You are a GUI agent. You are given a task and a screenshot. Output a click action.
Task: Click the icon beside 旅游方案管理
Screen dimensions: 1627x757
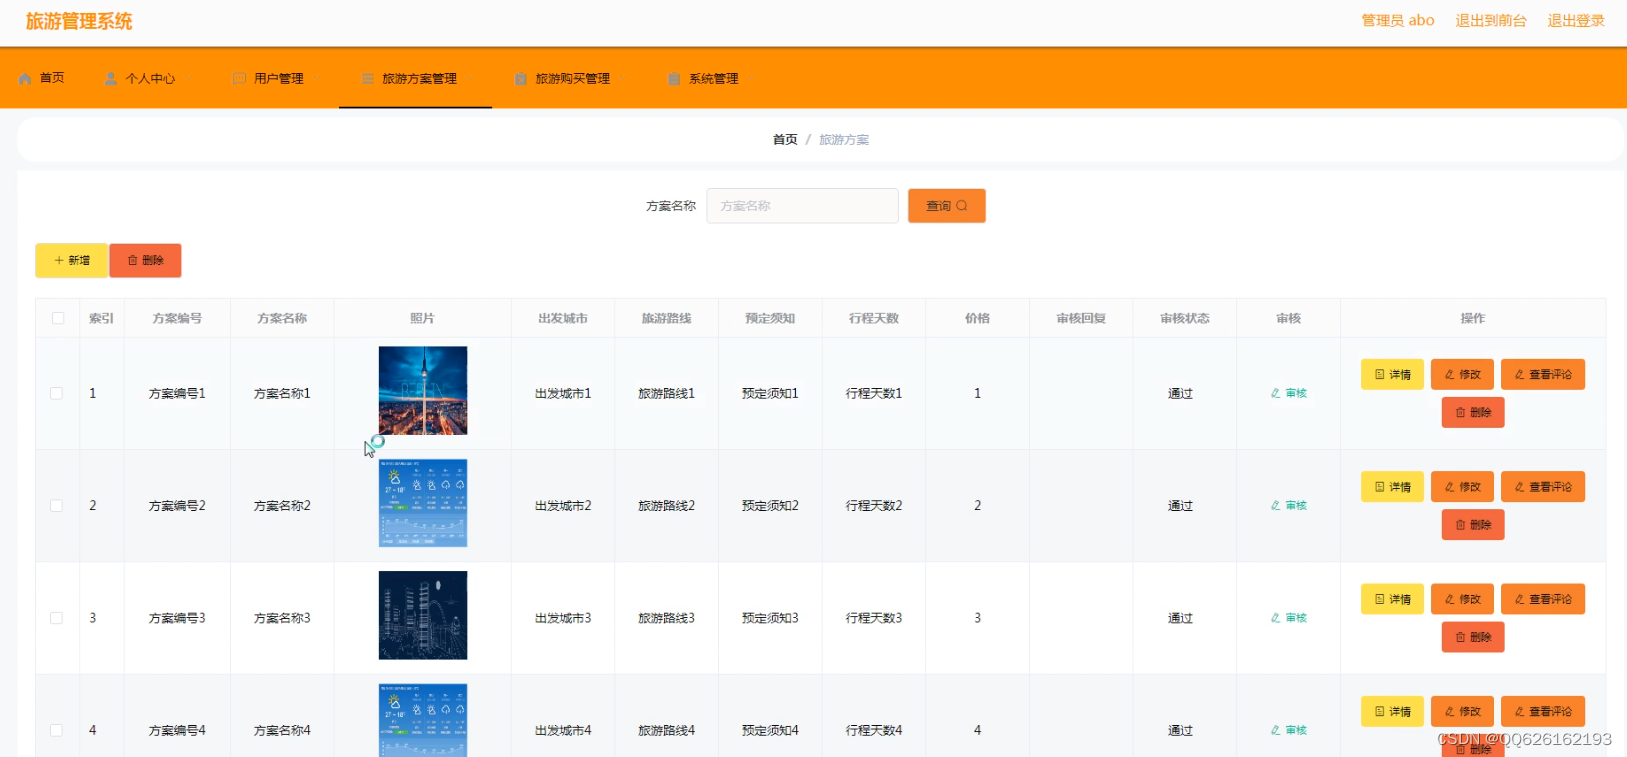tap(368, 78)
